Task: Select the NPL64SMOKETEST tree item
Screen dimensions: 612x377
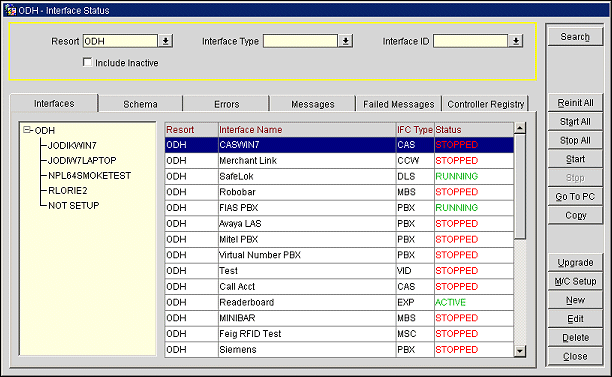Action: 89,176
